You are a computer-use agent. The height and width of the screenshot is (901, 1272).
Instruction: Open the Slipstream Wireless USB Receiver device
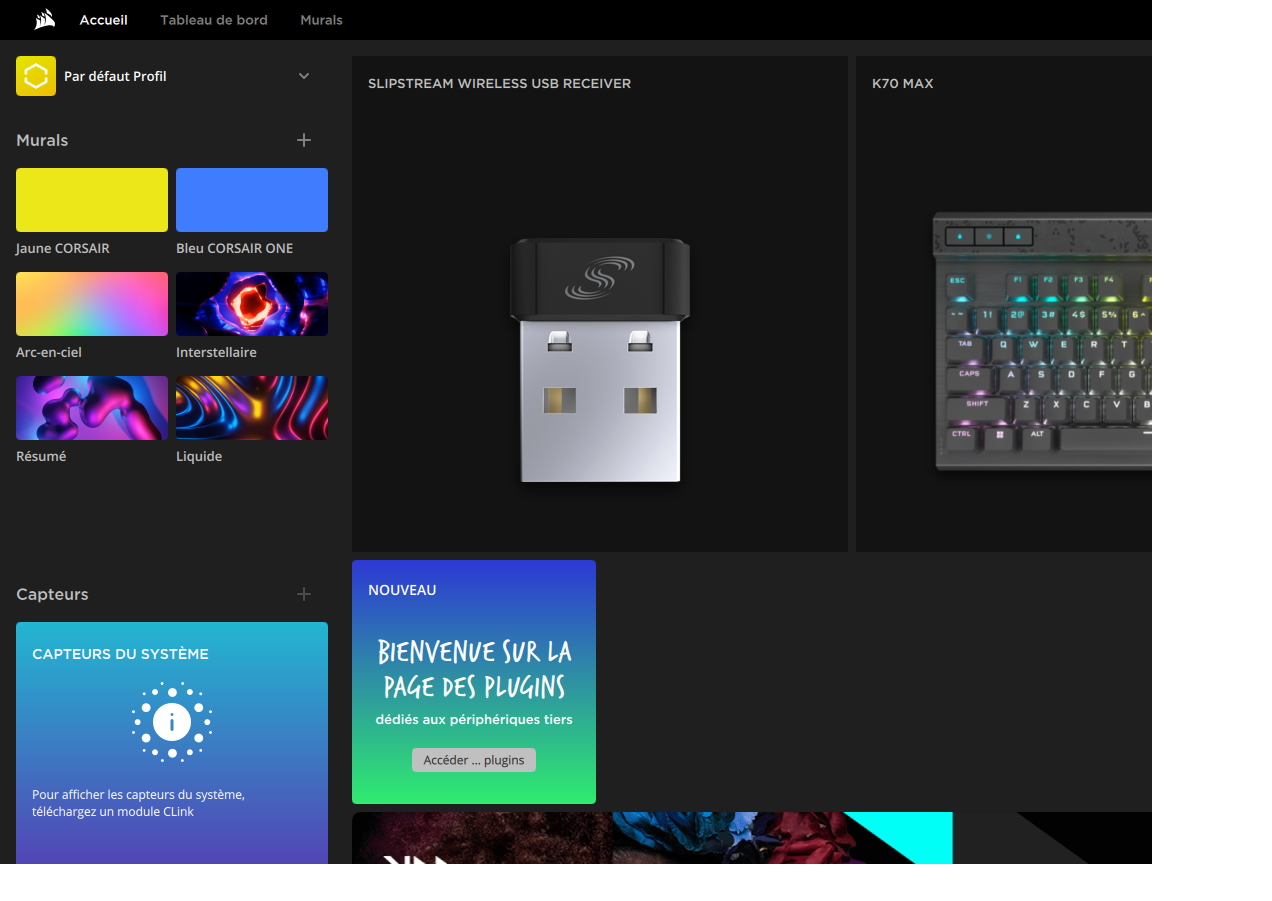[x=600, y=304]
